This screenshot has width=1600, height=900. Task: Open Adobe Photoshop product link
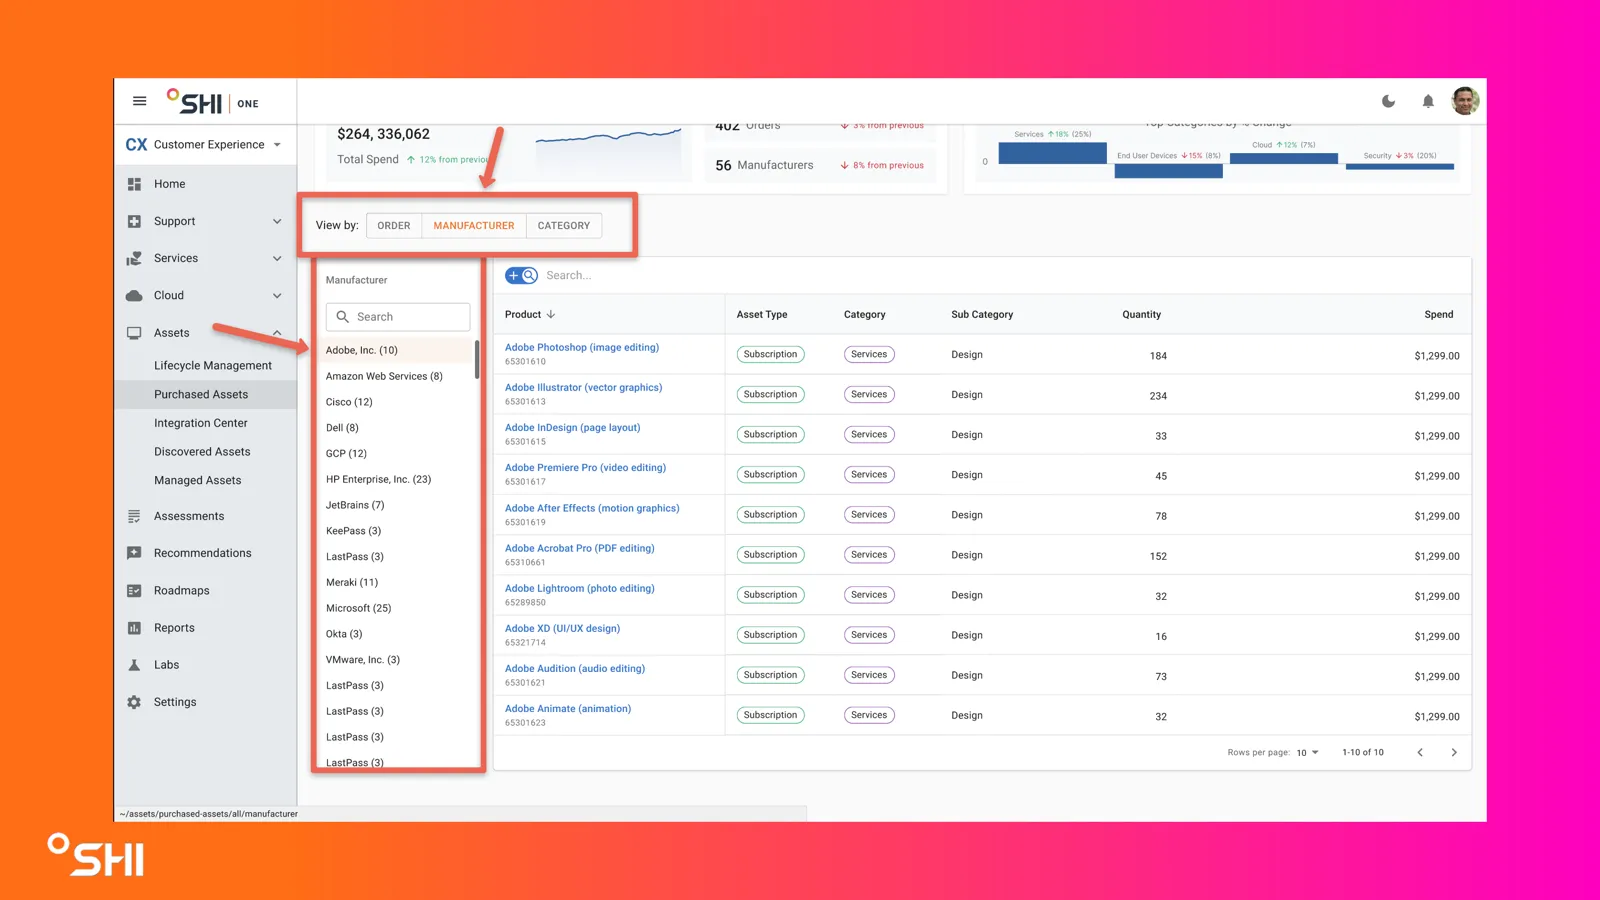[582, 347]
